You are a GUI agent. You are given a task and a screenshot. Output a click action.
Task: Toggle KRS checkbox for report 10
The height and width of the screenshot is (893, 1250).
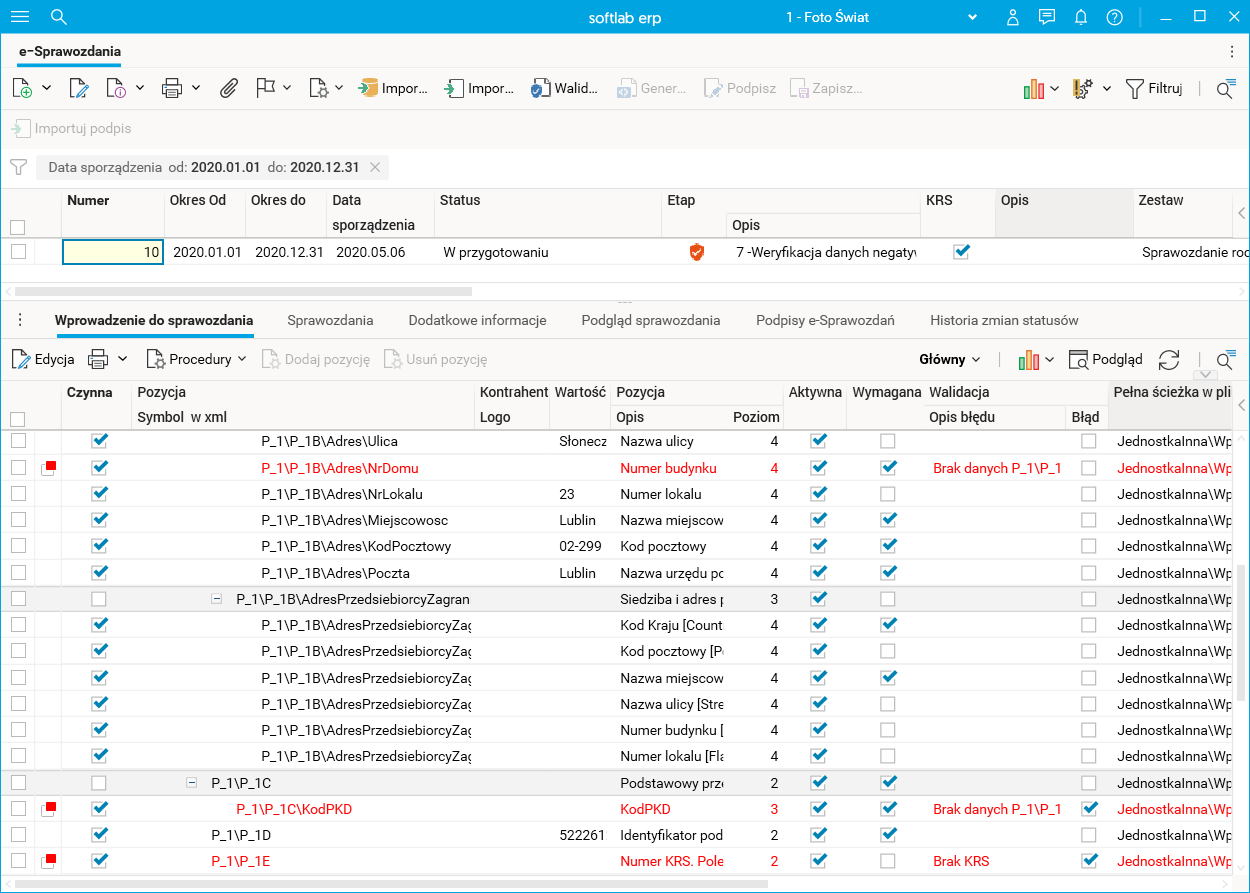[x=961, y=252]
